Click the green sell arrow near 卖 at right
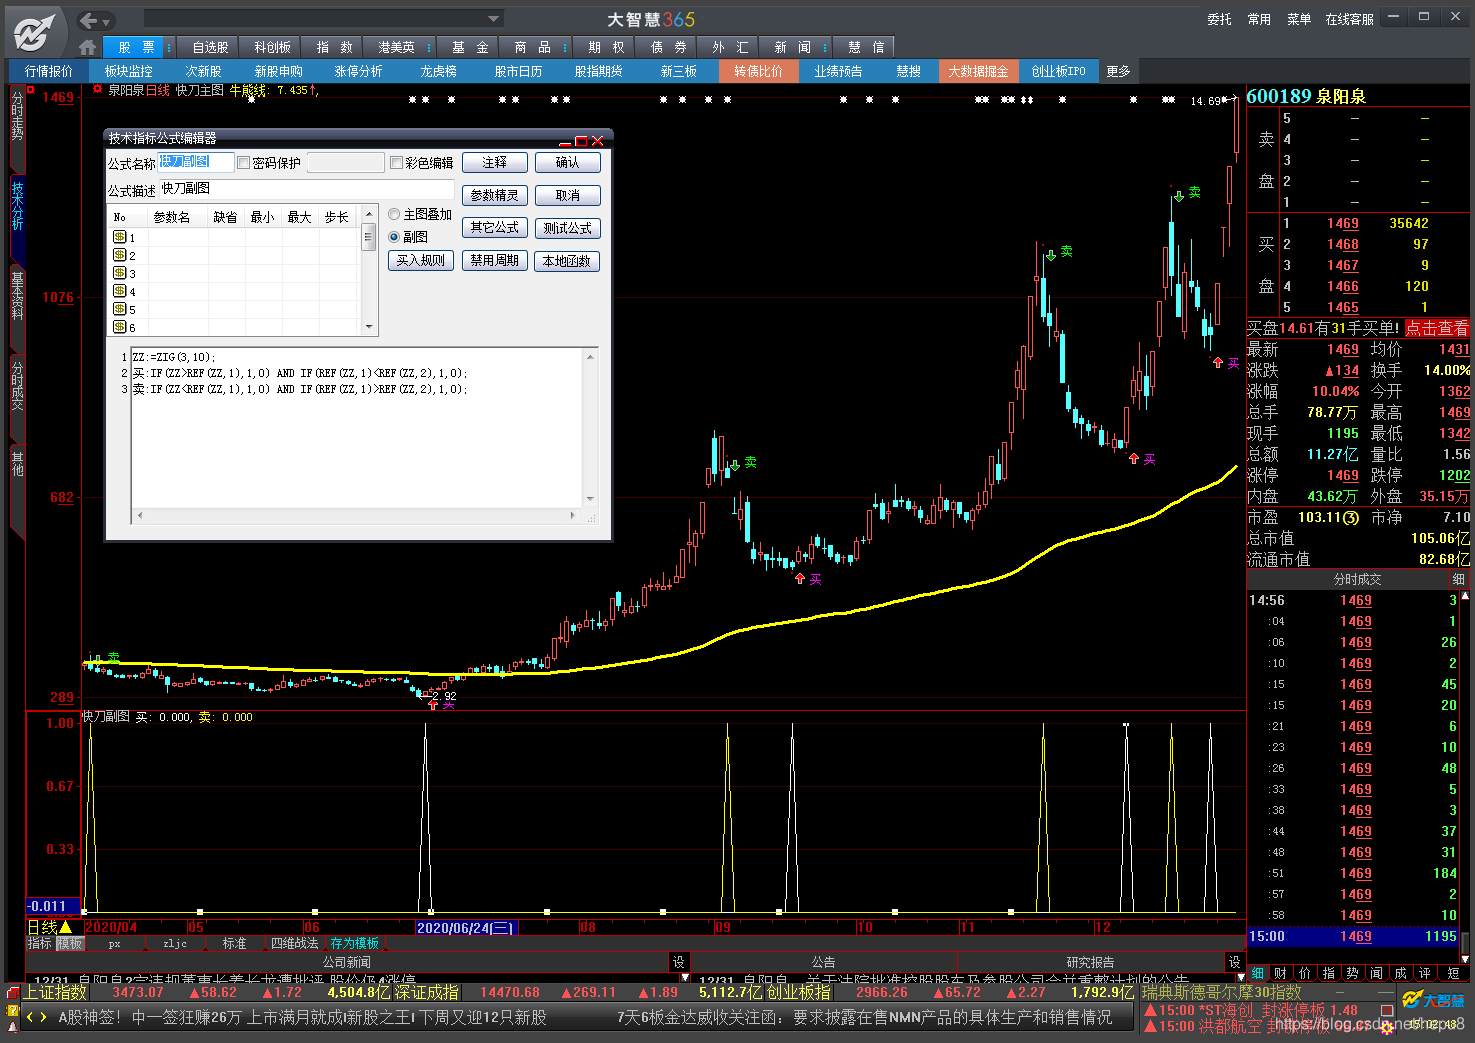The height and width of the screenshot is (1043, 1475). pos(1179,195)
